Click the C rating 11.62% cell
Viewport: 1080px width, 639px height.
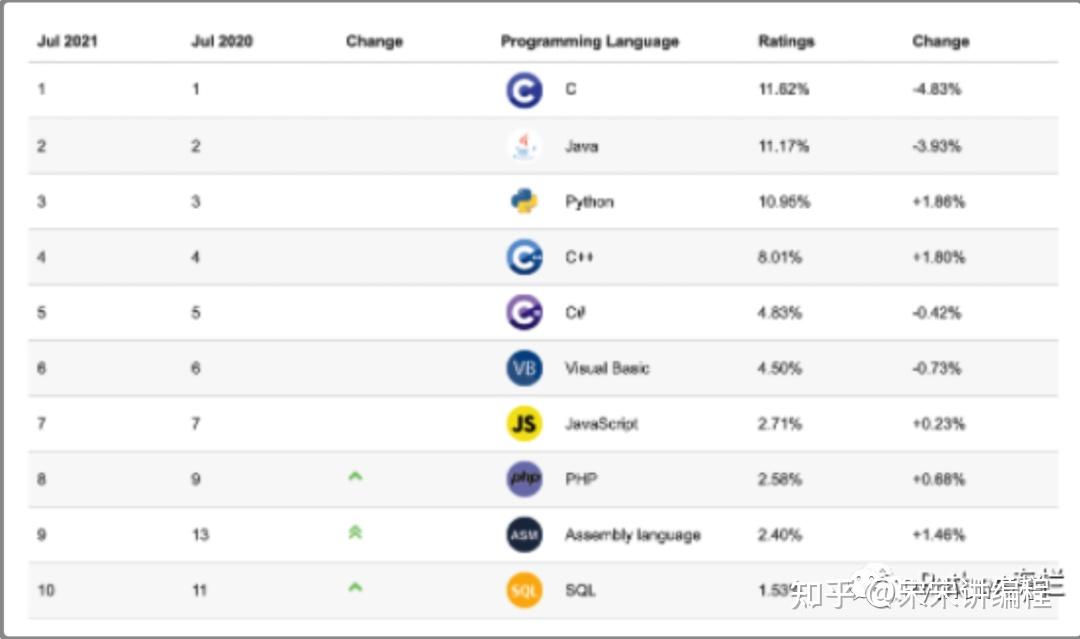click(x=784, y=89)
